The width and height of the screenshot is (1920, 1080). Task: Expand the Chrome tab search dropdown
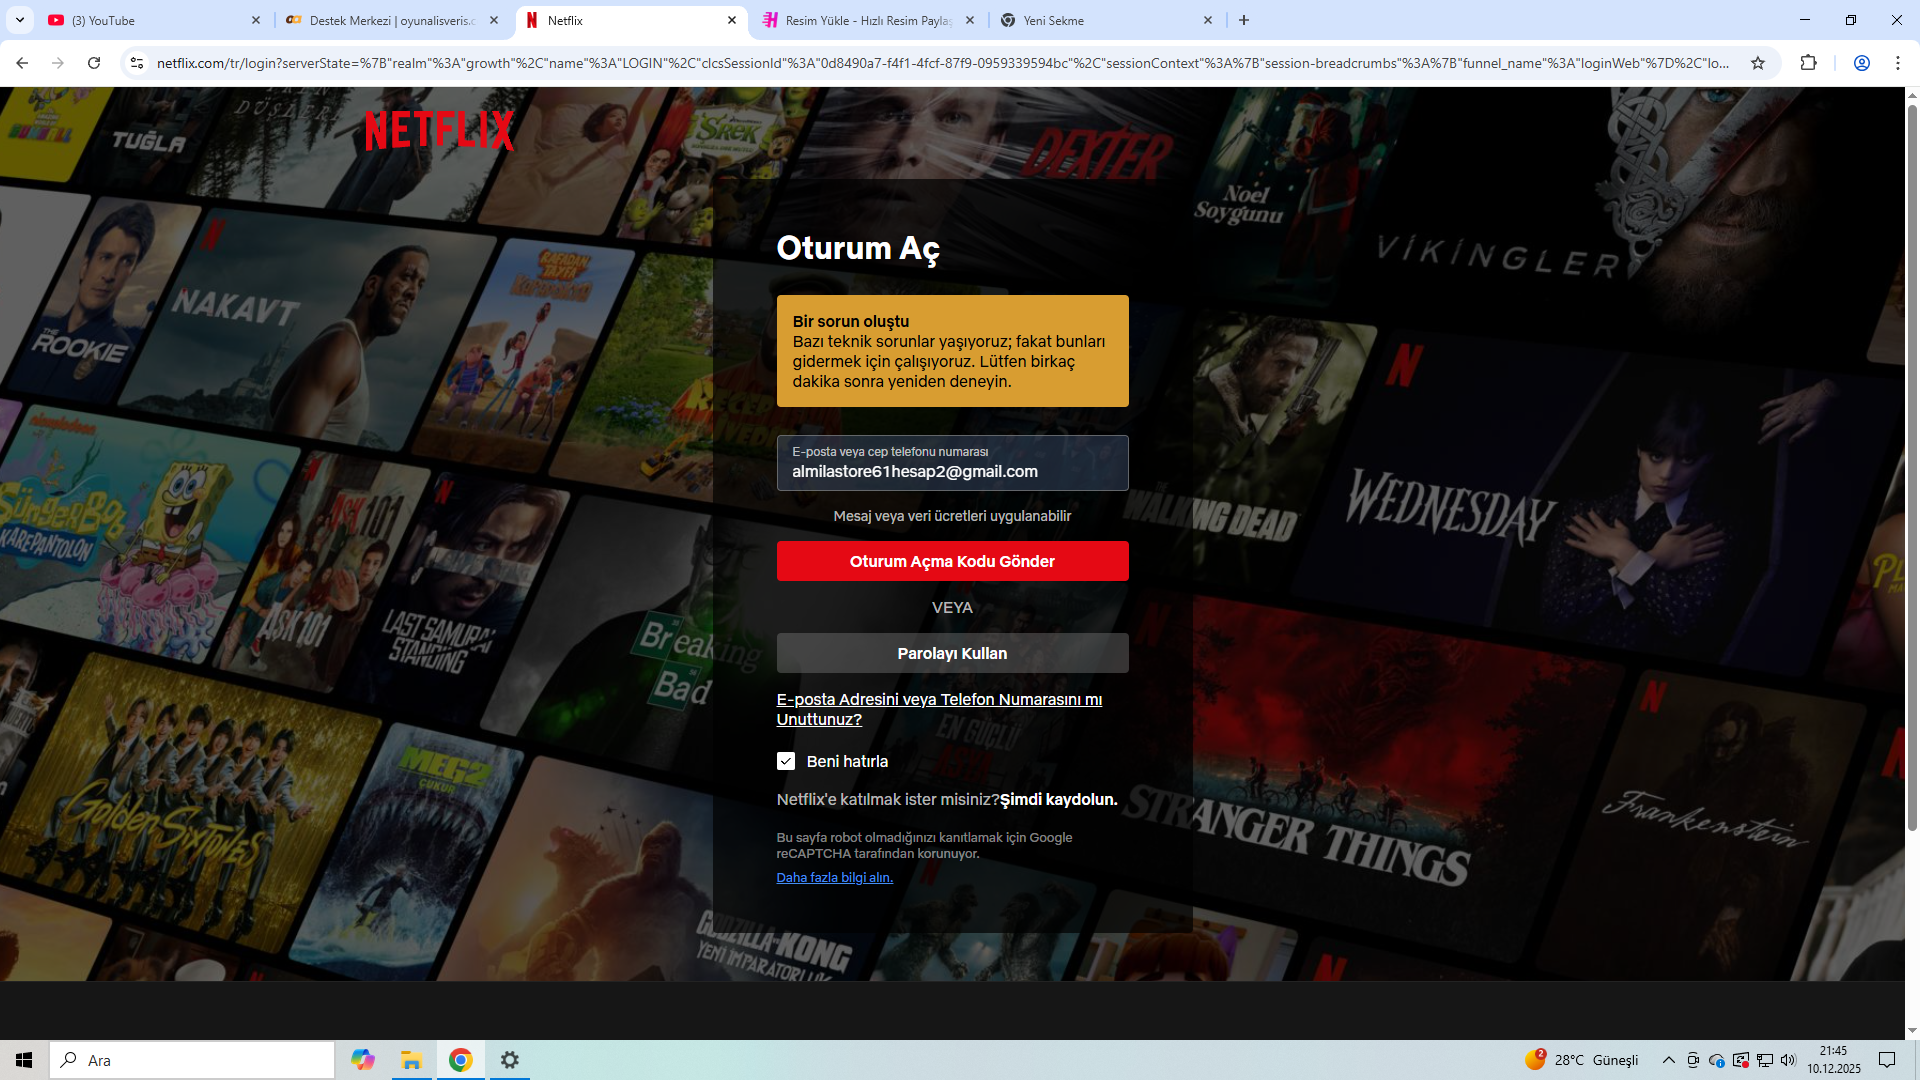pyautogui.click(x=20, y=20)
